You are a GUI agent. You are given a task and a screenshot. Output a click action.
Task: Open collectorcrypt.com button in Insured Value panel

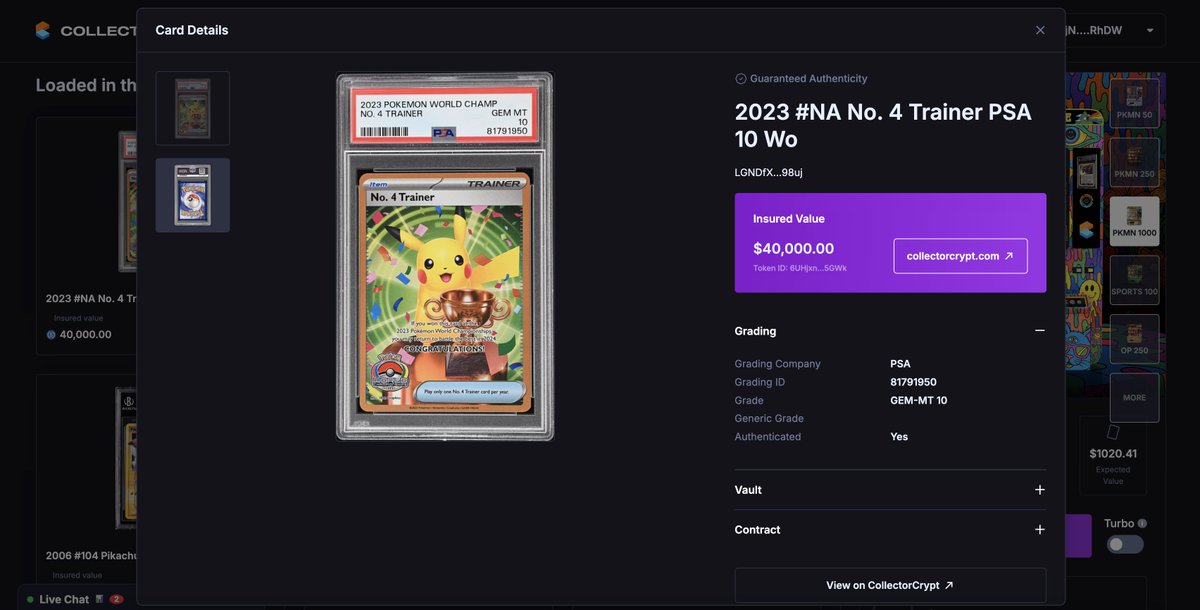coord(960,256)
